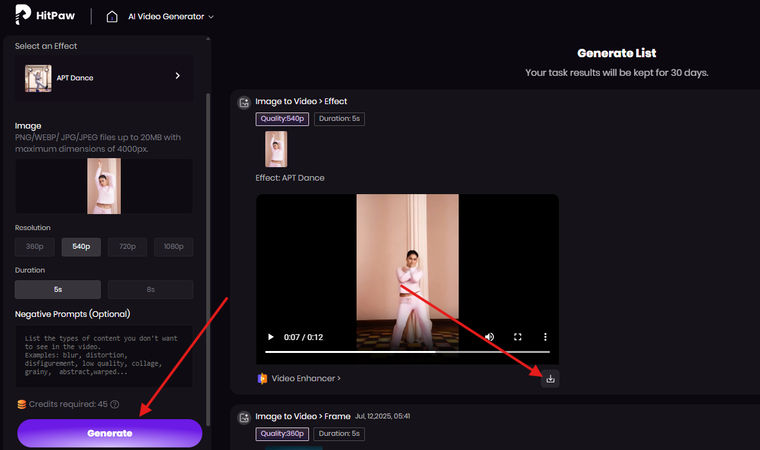Select 1080p resolution
The width and height of the screenshot is (760, 450).
(174, 247)
